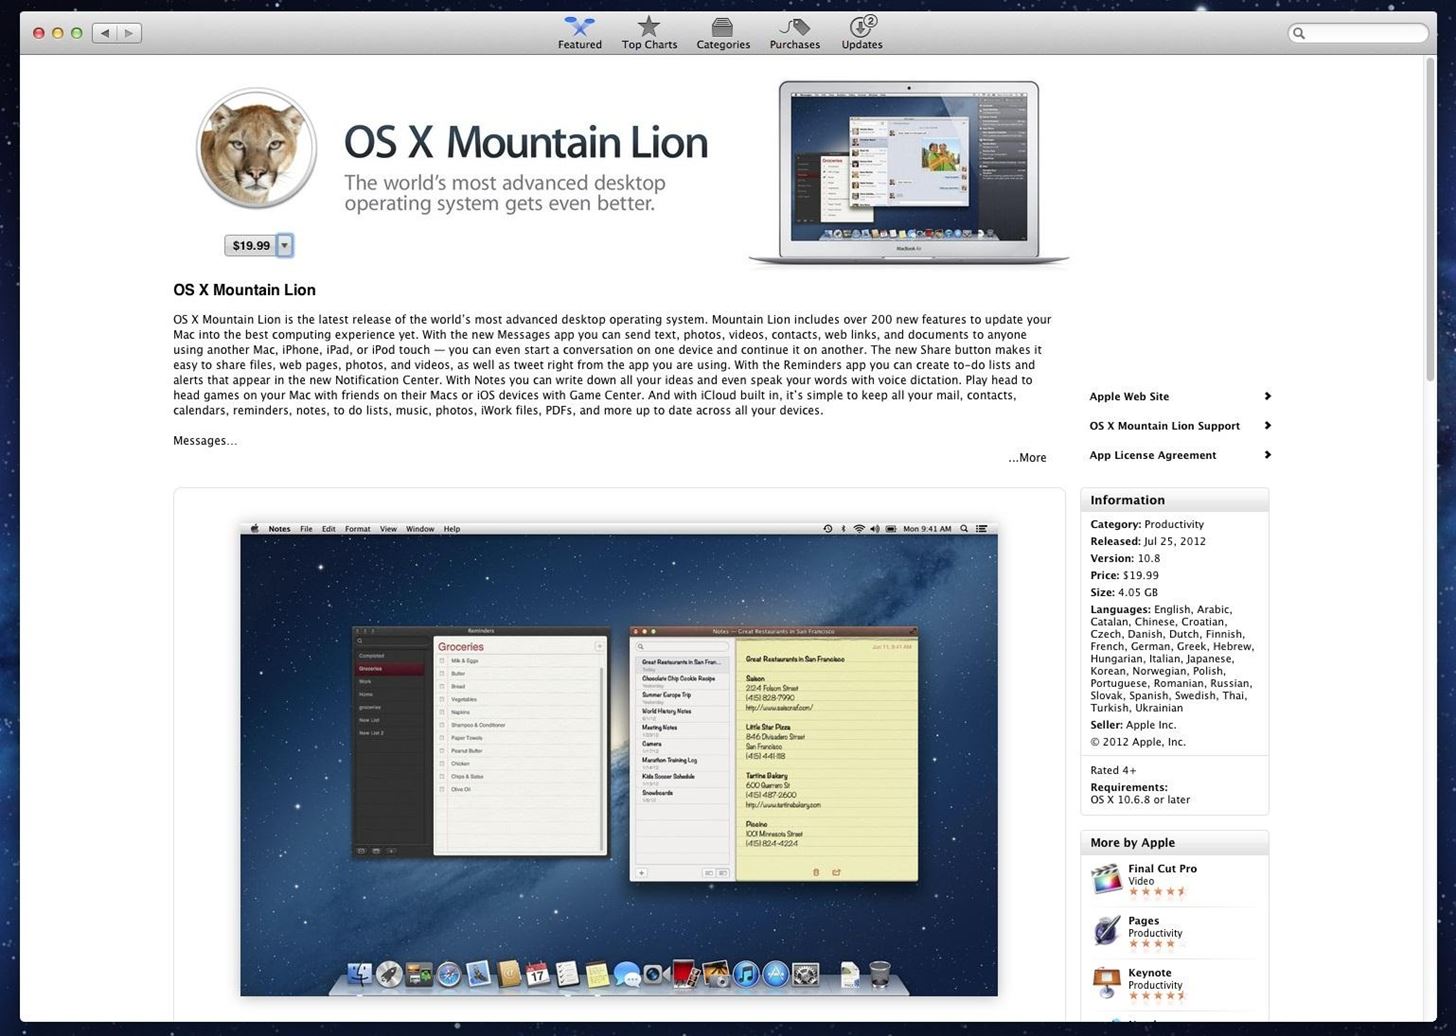Click 'OS X 10.6.8 or later' requirement

click(1140, 800)
